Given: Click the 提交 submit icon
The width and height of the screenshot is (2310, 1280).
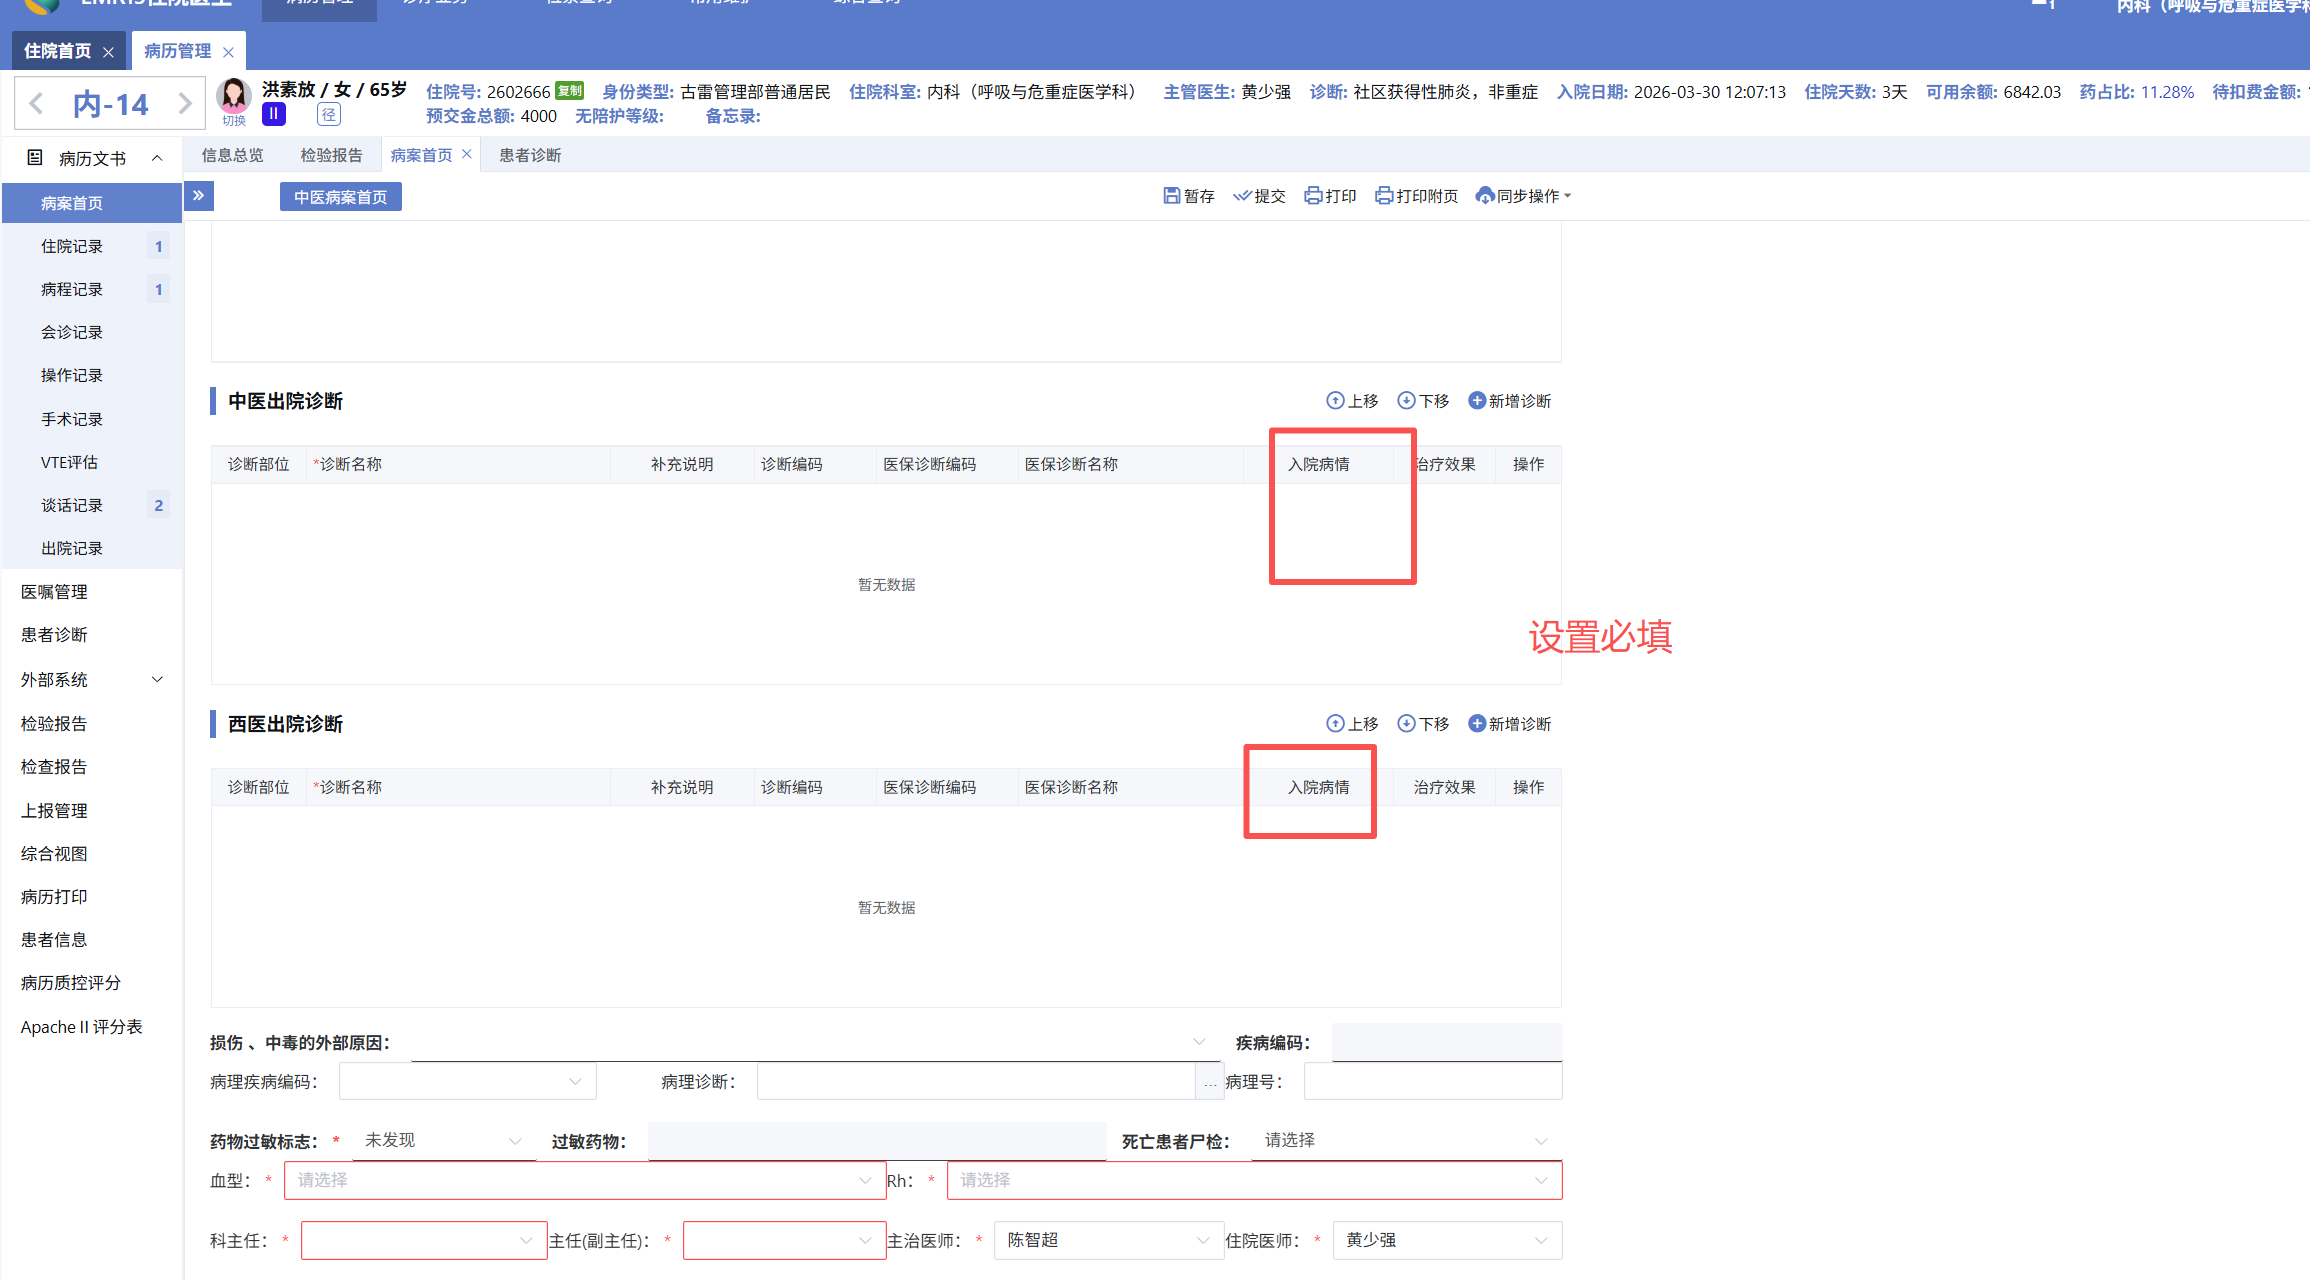Looking at the screenshot, I should 1242,196.
